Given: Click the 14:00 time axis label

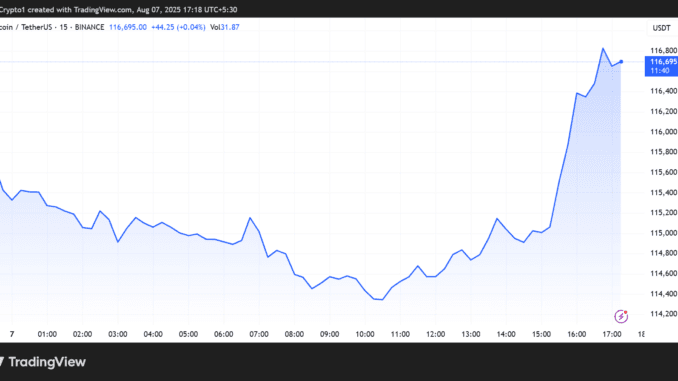Looking at the screenshot, I should 506,334.
